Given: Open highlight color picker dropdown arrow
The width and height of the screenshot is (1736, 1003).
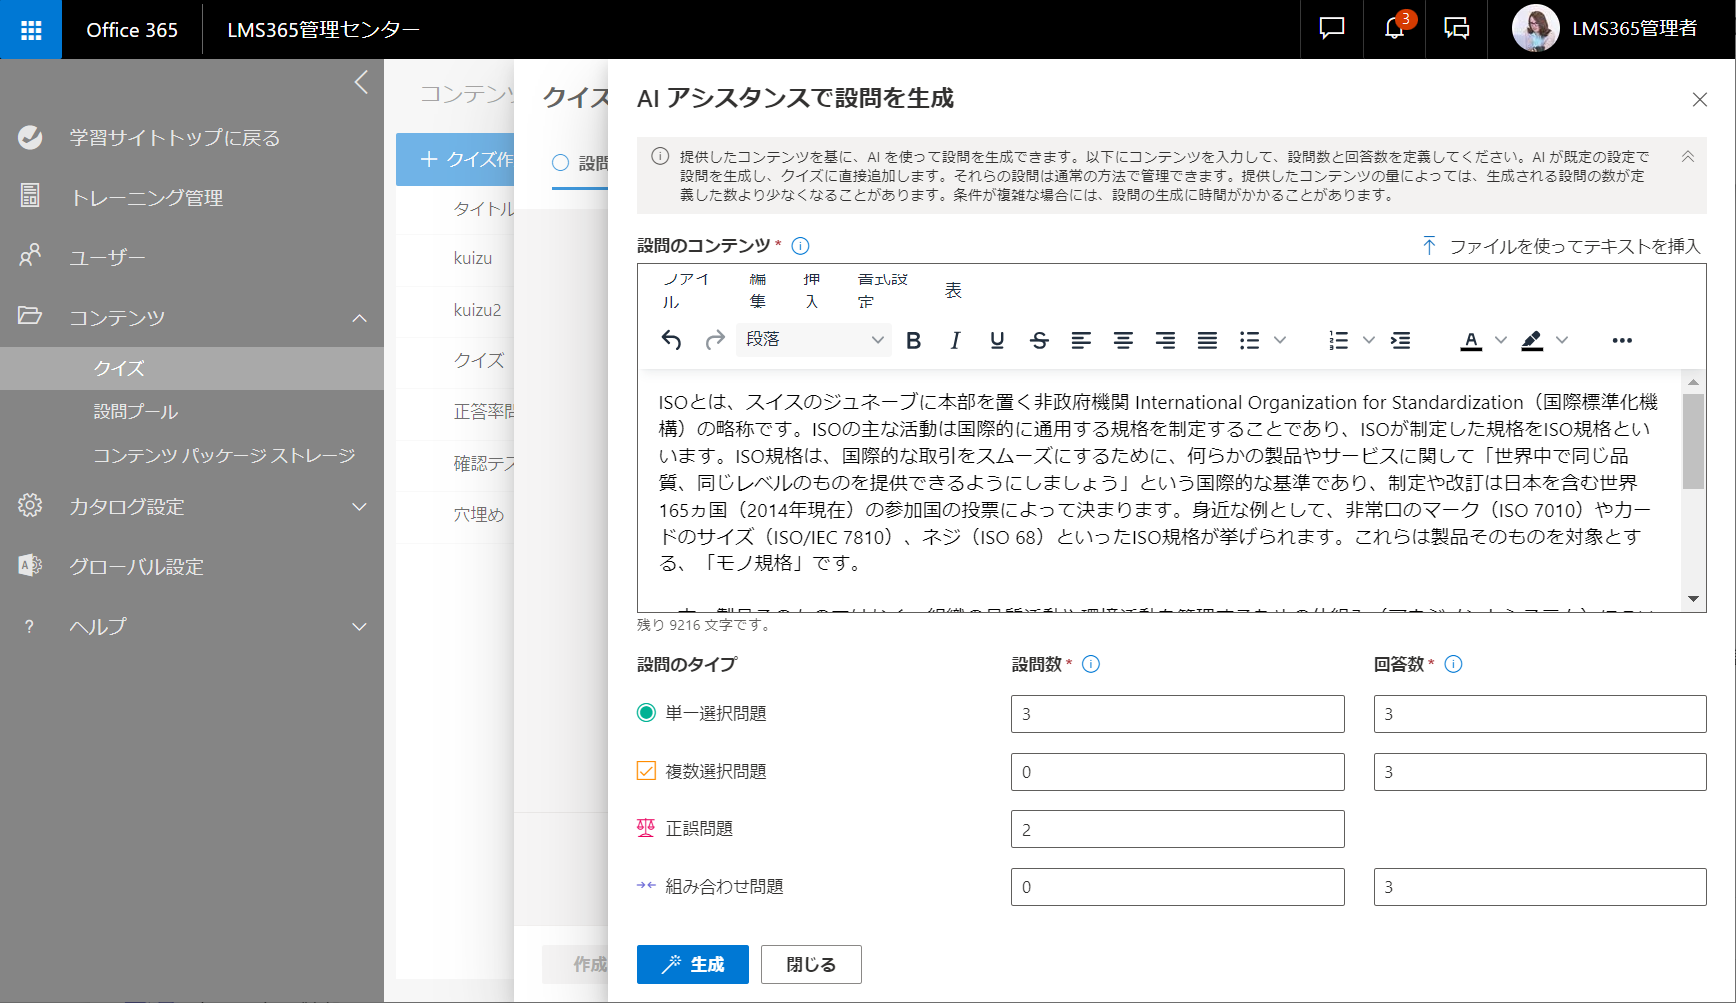Looking at the screenshot, I should 1562,340.
